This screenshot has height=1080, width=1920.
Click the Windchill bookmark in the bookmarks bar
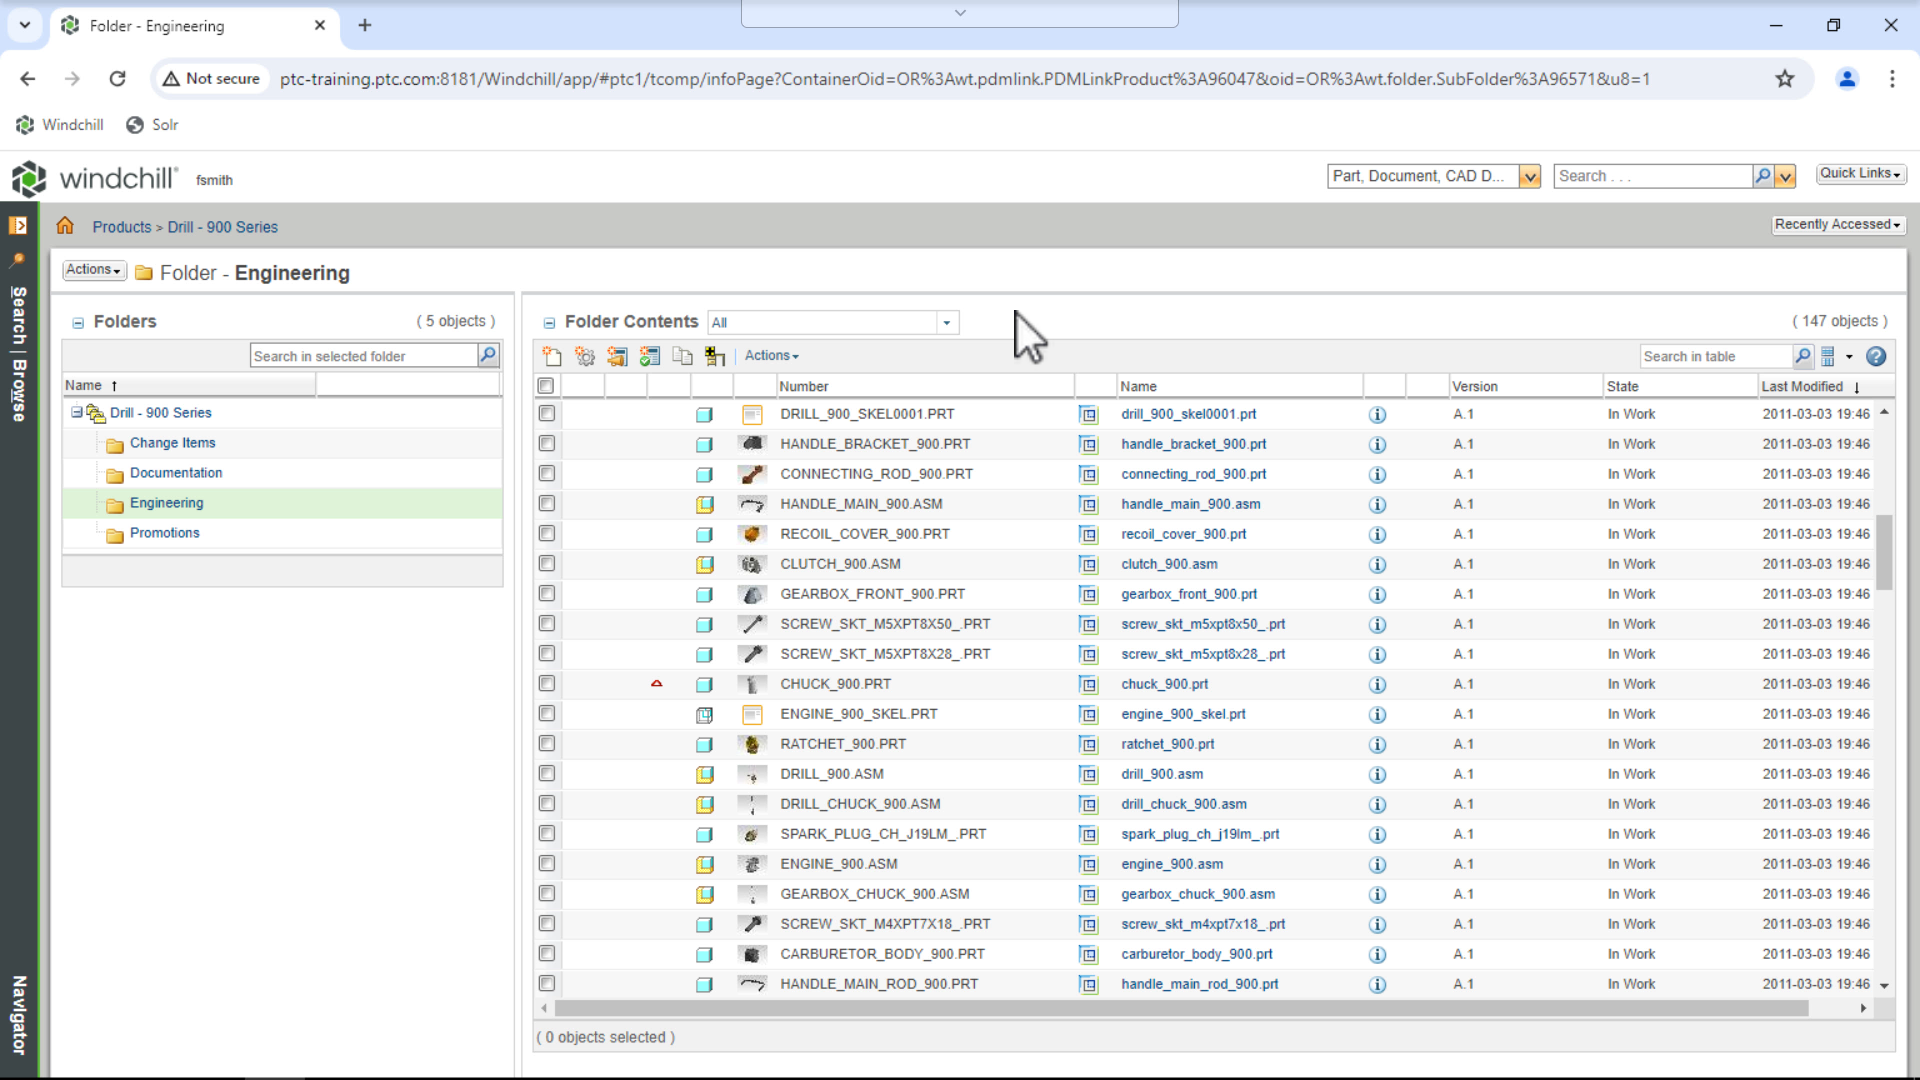(60, 125)
